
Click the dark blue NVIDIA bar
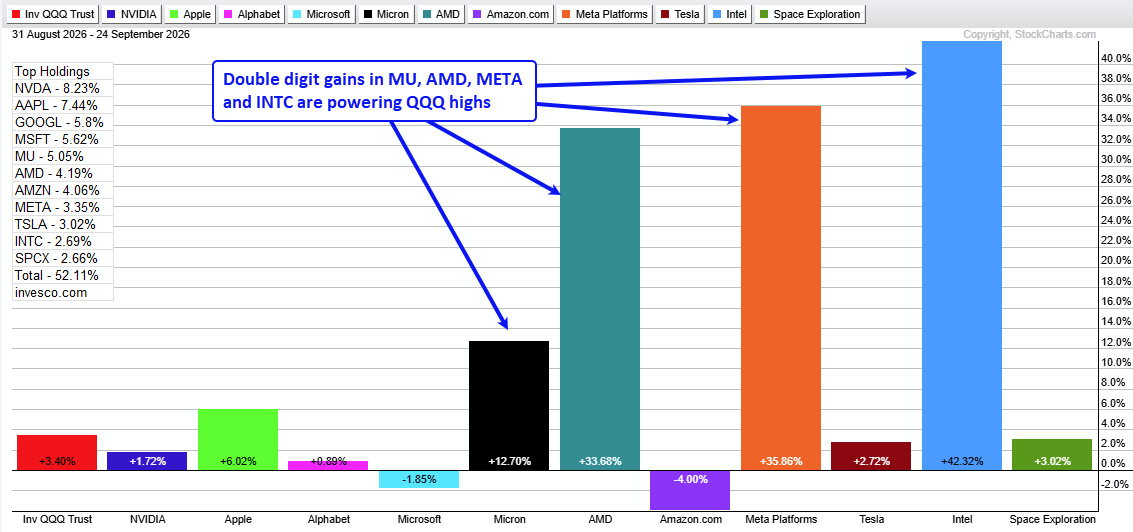point(147,462)
